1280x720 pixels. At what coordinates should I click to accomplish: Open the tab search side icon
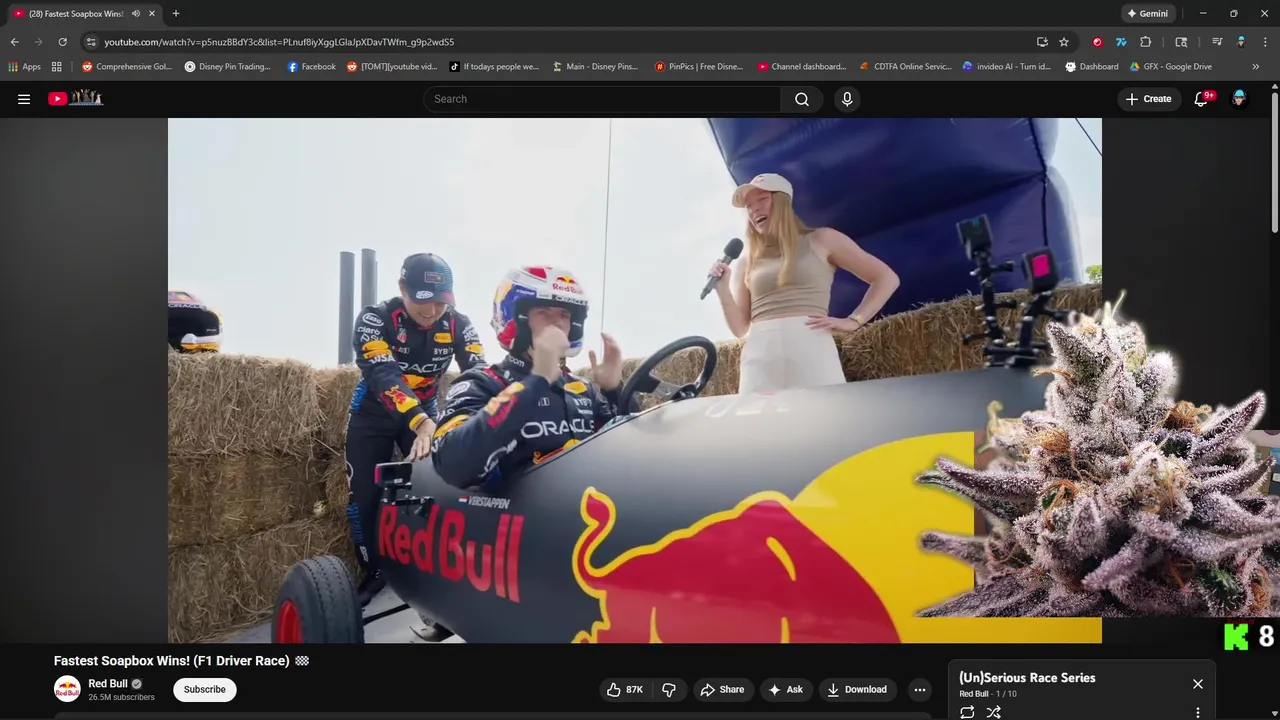point(1181,42)
